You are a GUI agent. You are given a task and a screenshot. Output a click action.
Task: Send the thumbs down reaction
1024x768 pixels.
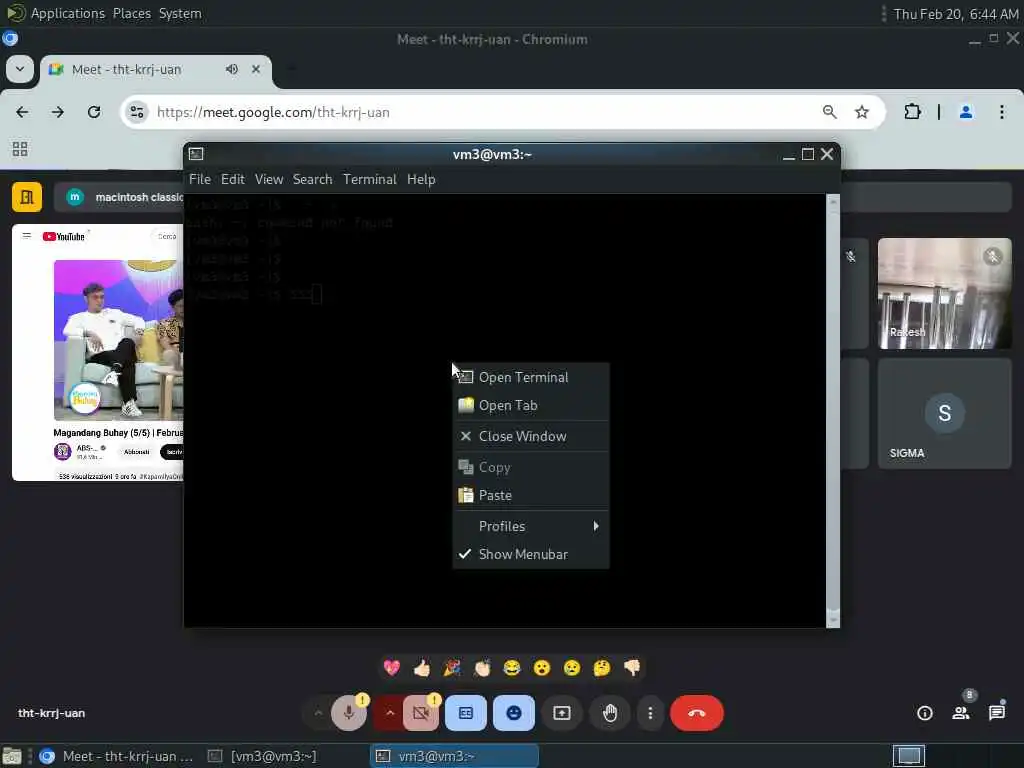point(632,667)
